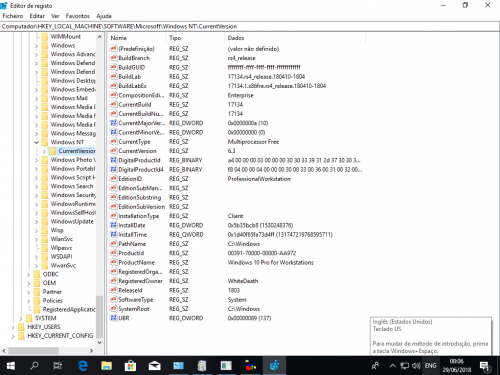The image size is (500, 375).
Task: Expand the ODBC key
Action: pos(29,274)
